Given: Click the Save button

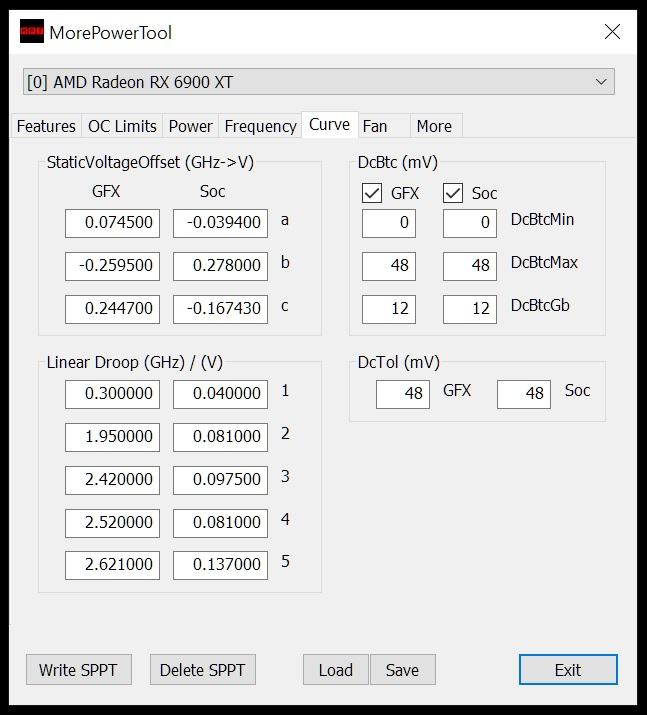Looking at the screenshot, I should pos(403,670).
